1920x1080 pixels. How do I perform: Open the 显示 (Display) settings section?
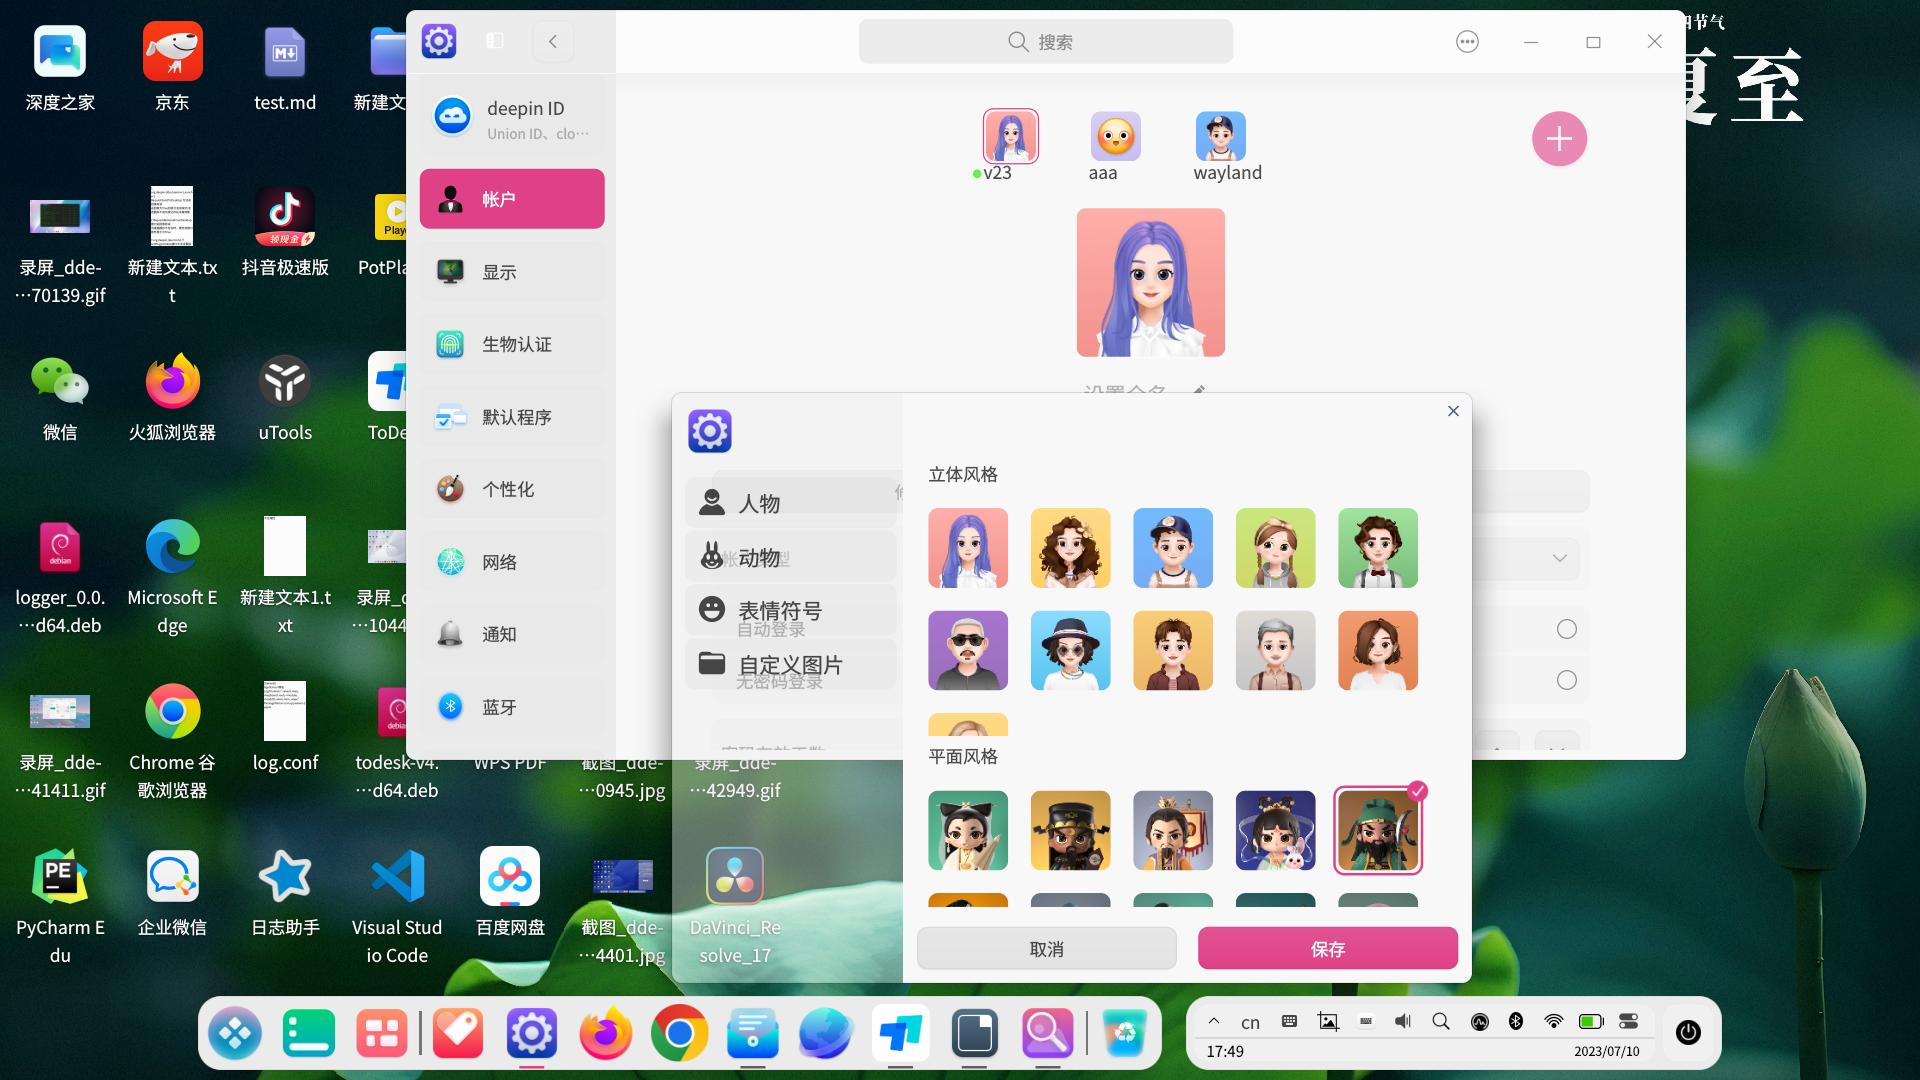point(512,272)
